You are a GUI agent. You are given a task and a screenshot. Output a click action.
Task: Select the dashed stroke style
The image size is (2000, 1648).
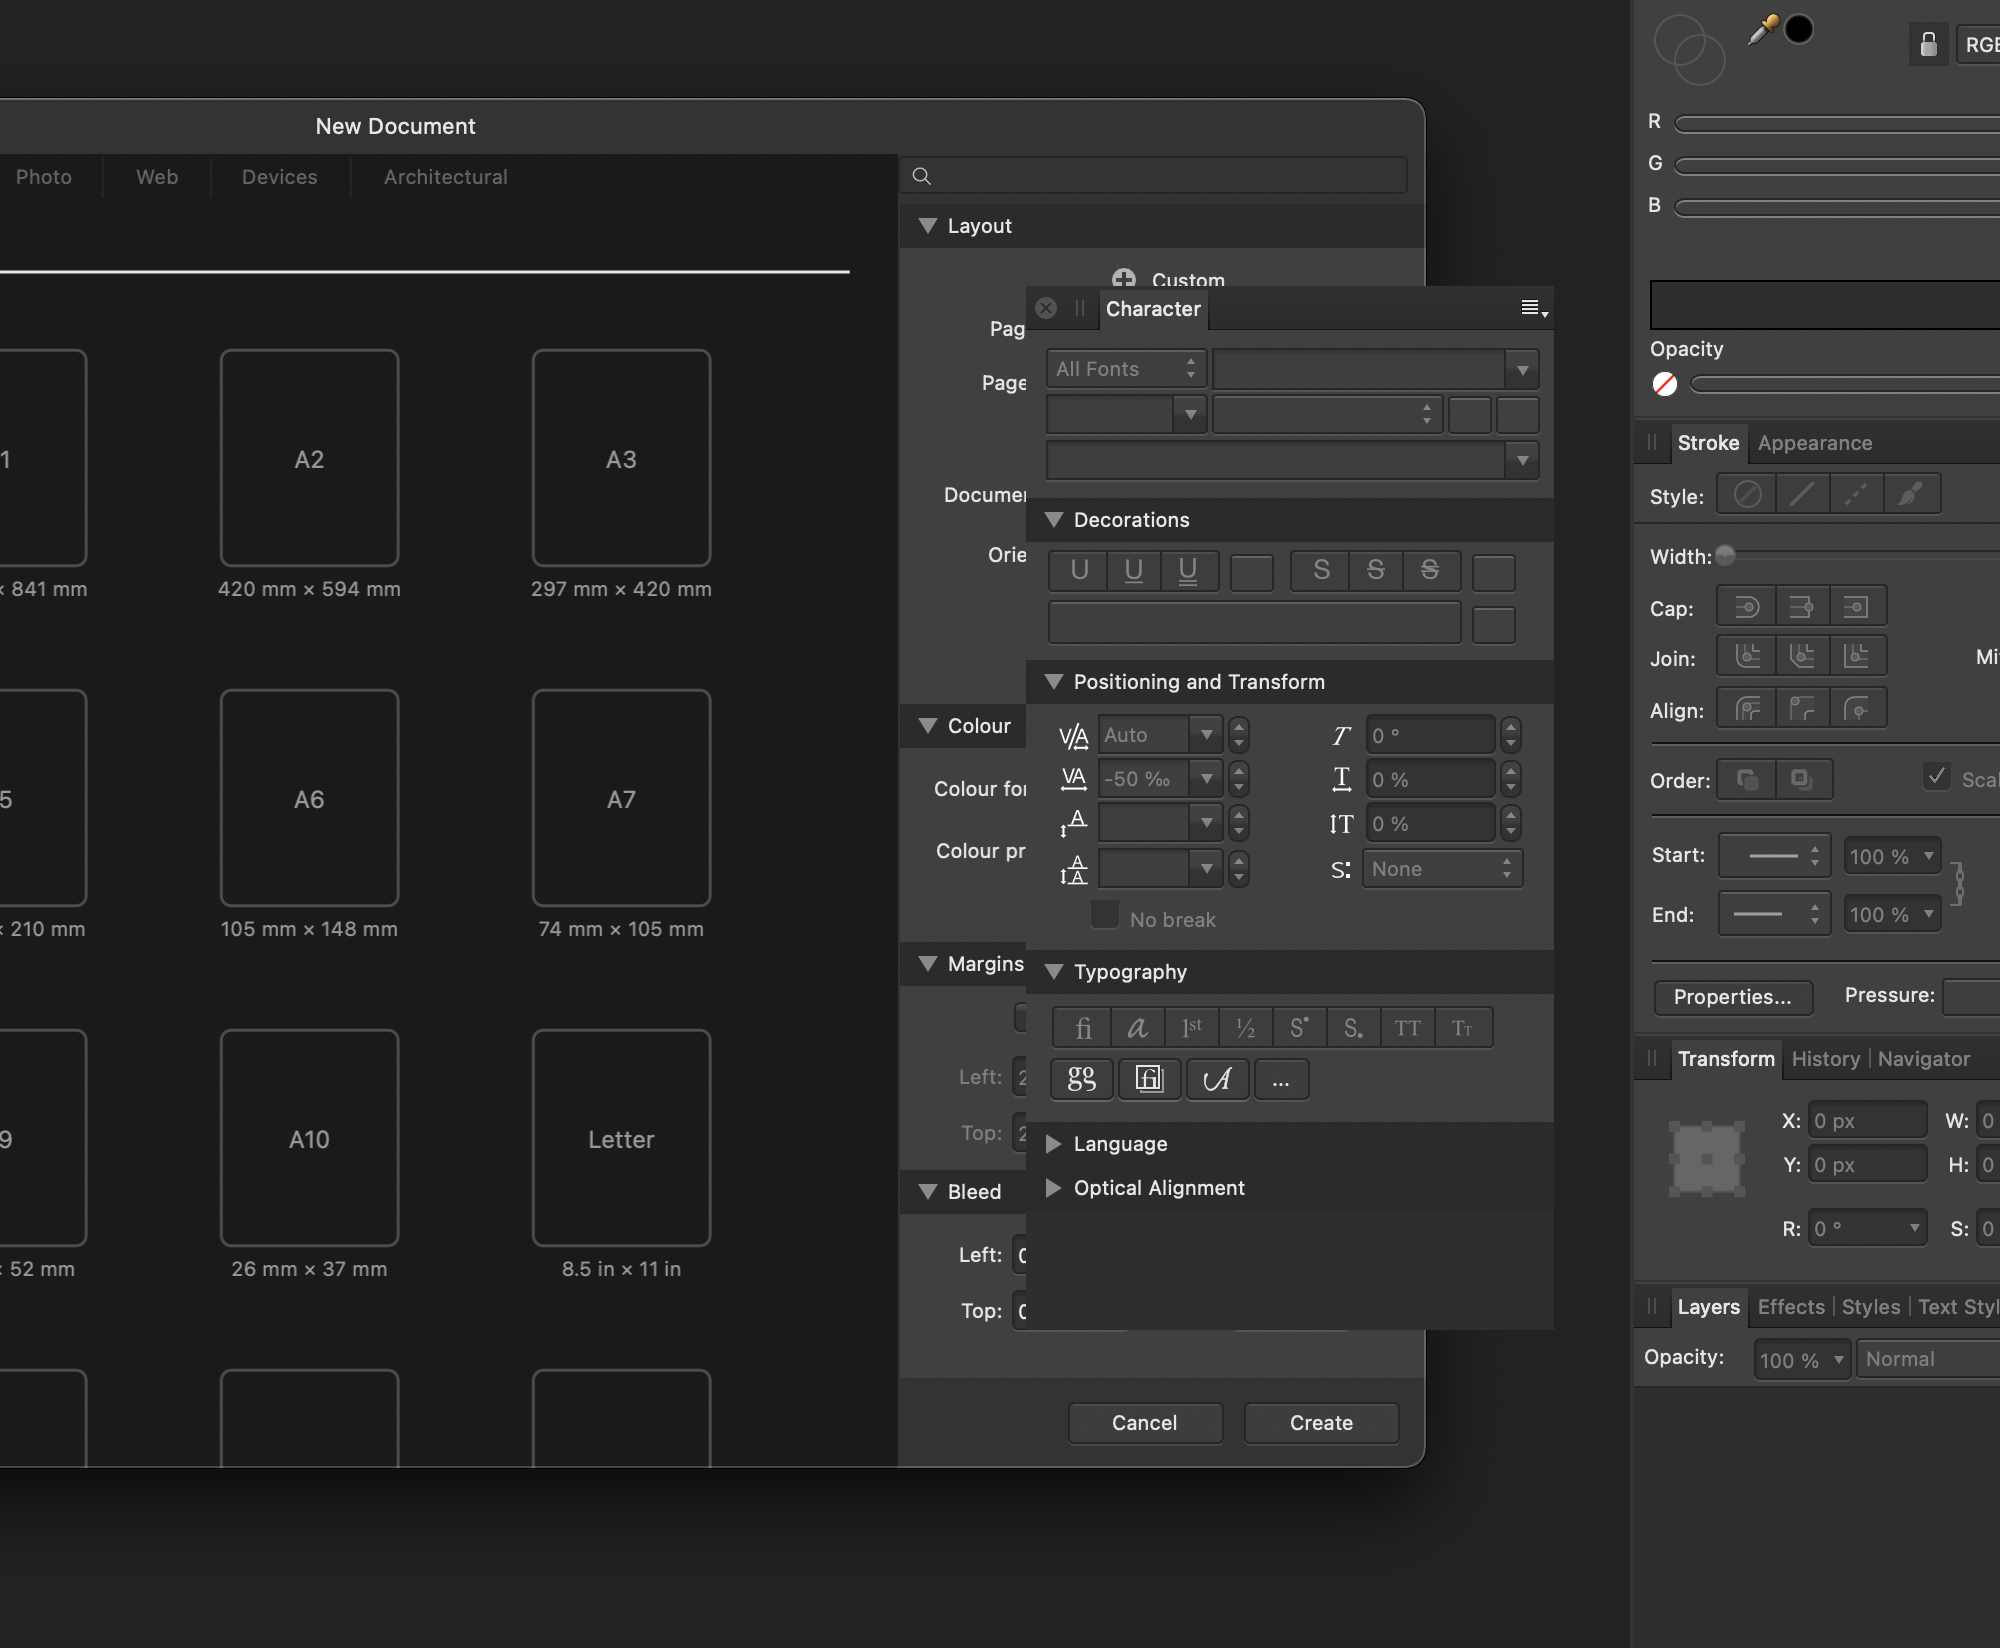click(1854, 494)
